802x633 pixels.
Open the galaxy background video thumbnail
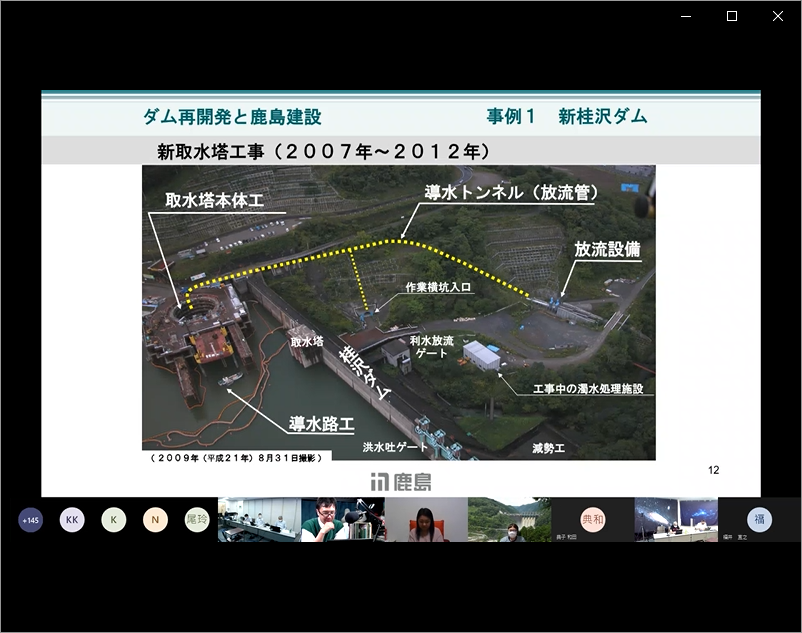point(676,520)
